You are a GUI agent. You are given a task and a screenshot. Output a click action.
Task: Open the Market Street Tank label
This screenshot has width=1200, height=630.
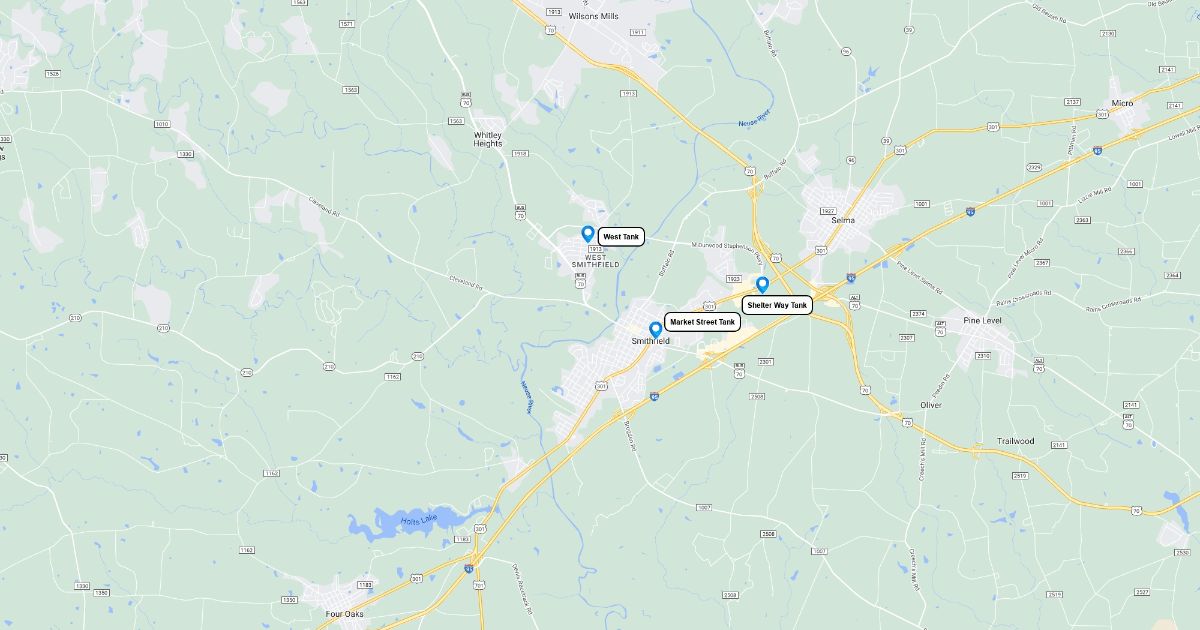point(702,322)
